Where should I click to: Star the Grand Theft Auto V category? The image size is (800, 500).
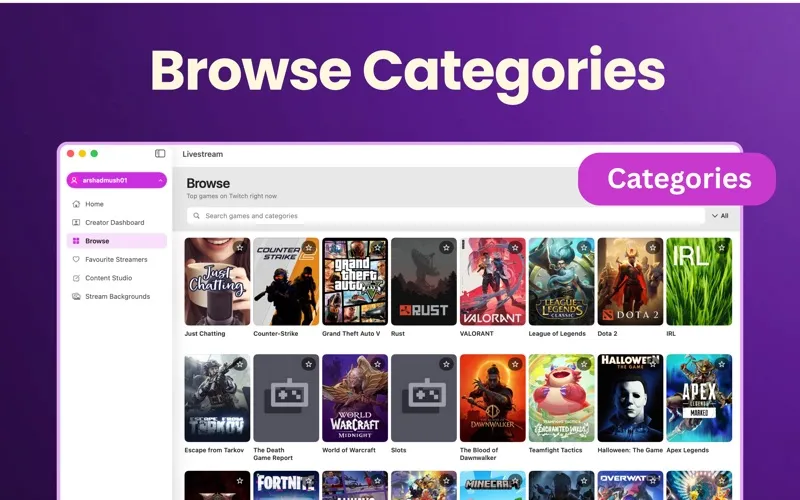pyautogui.click(x=378, y=247)
